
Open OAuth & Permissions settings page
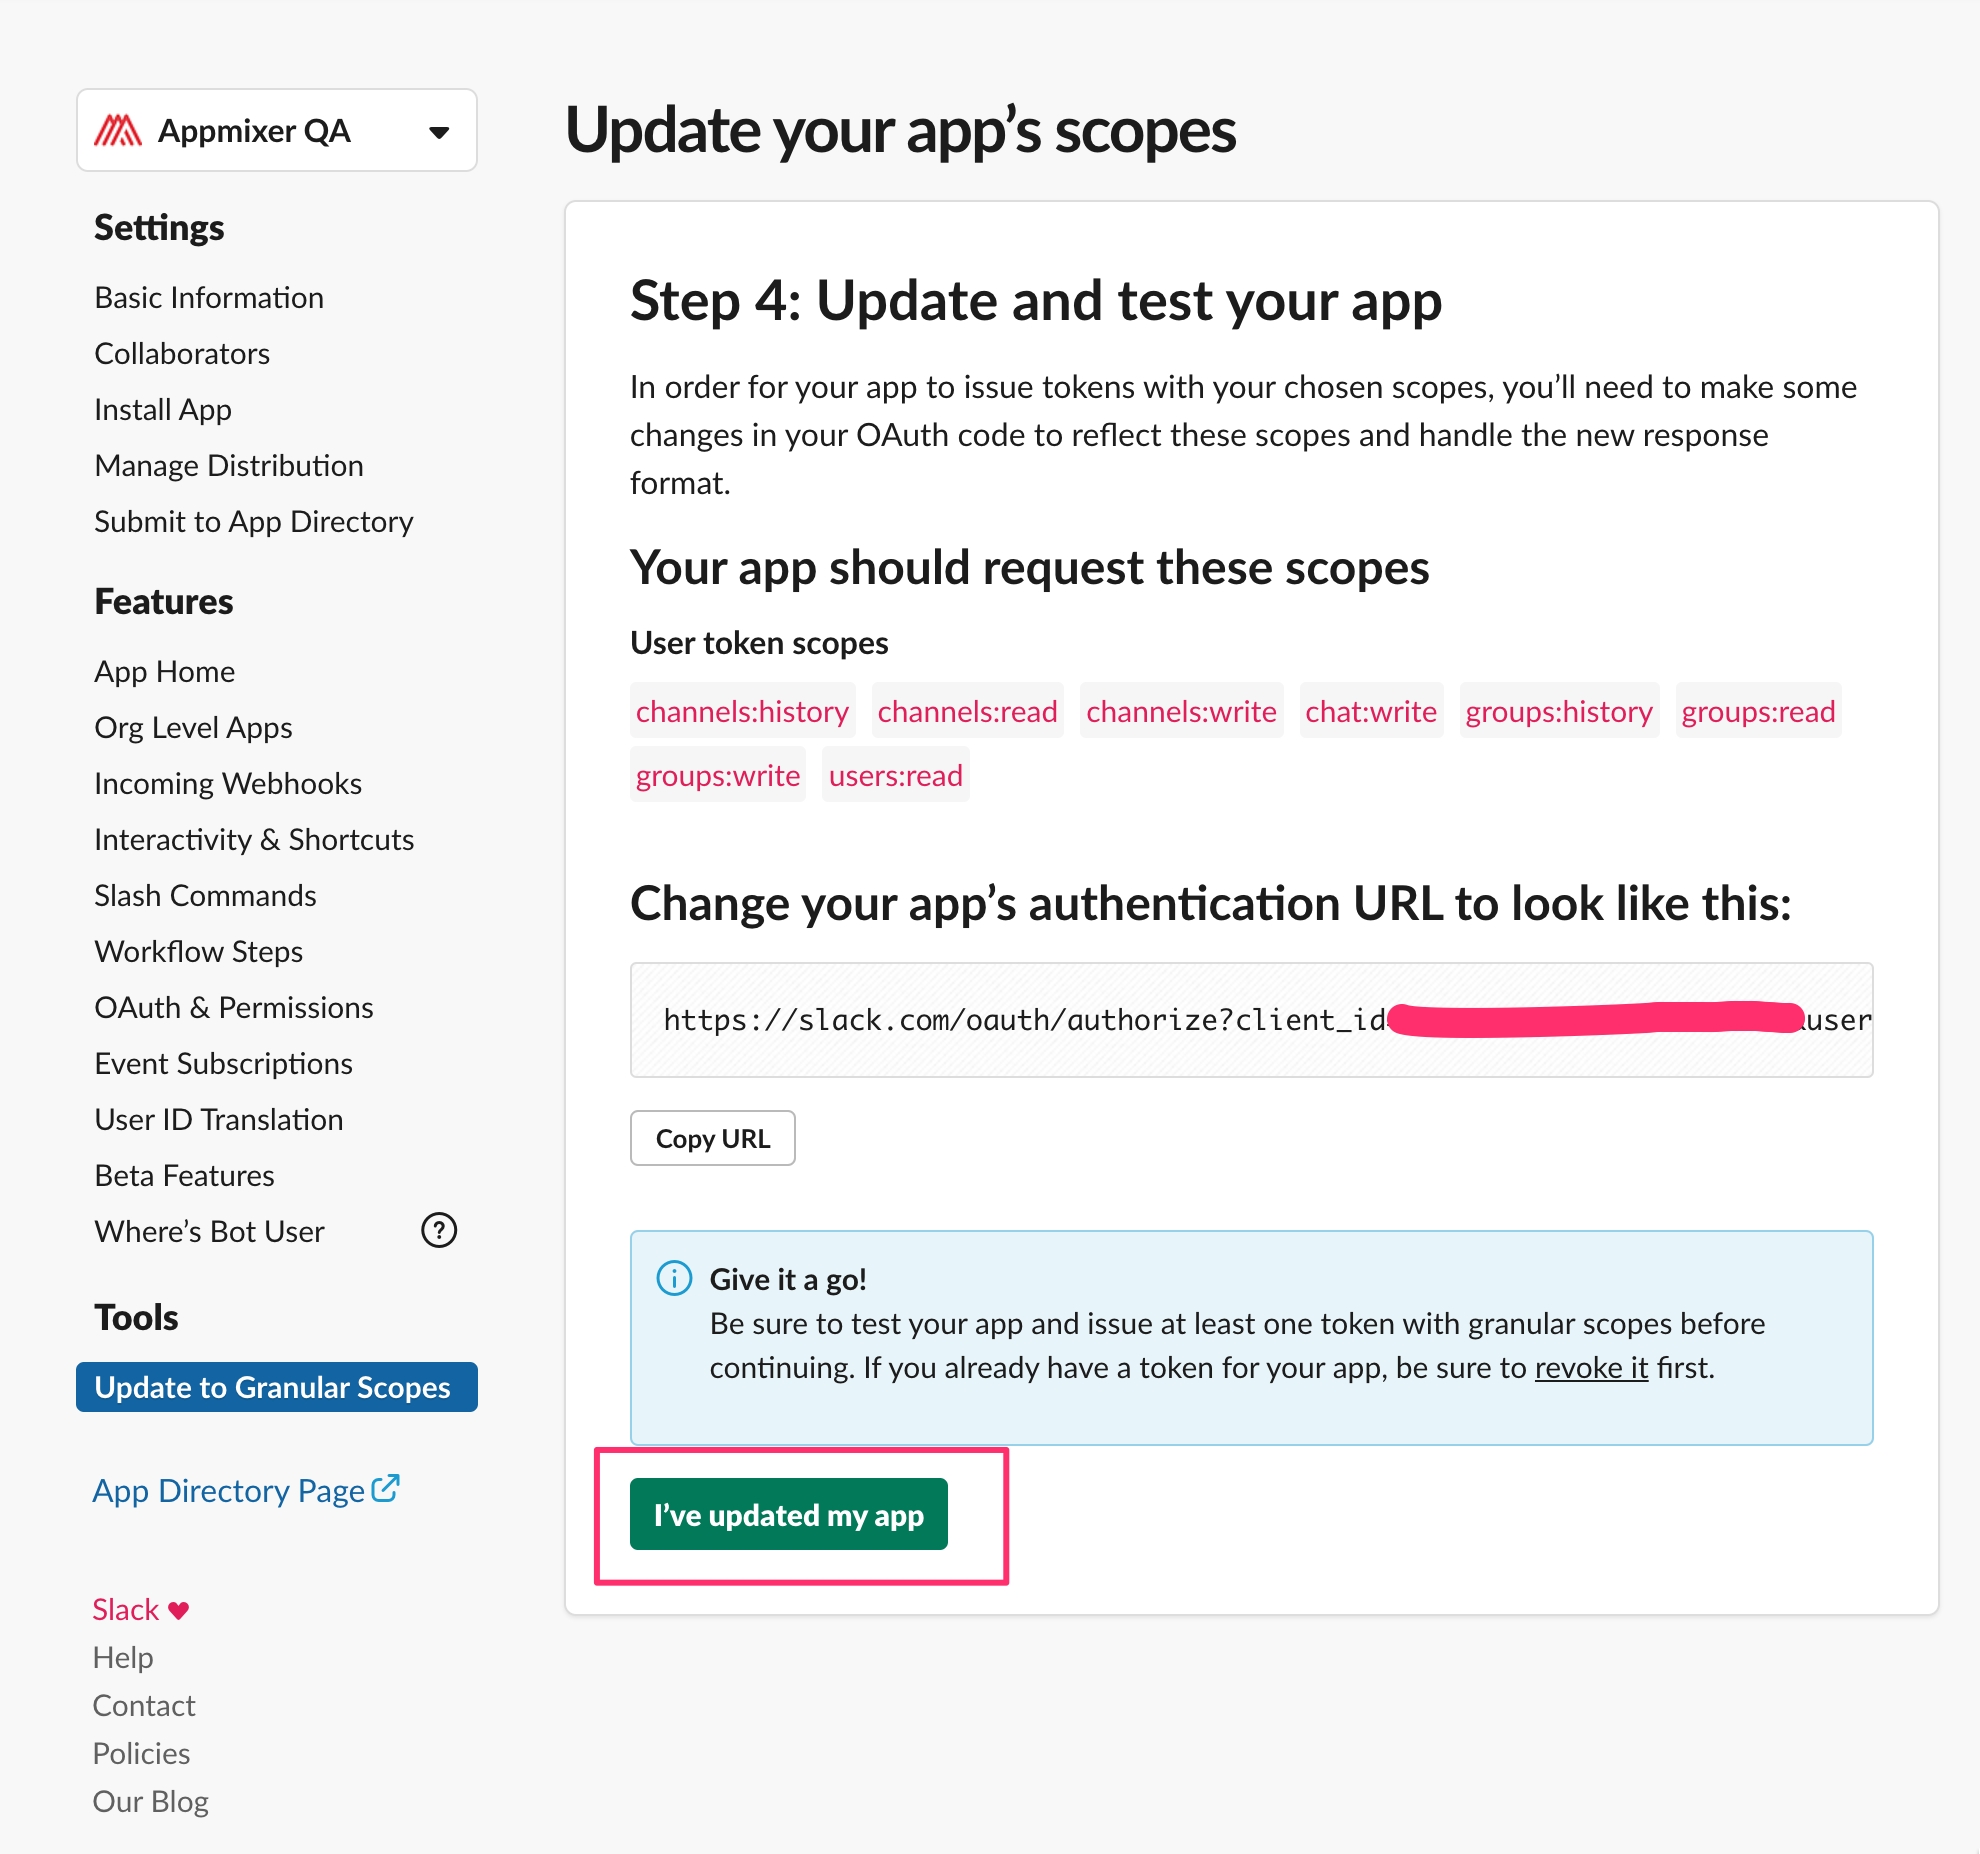click(x=233, y=1007)
